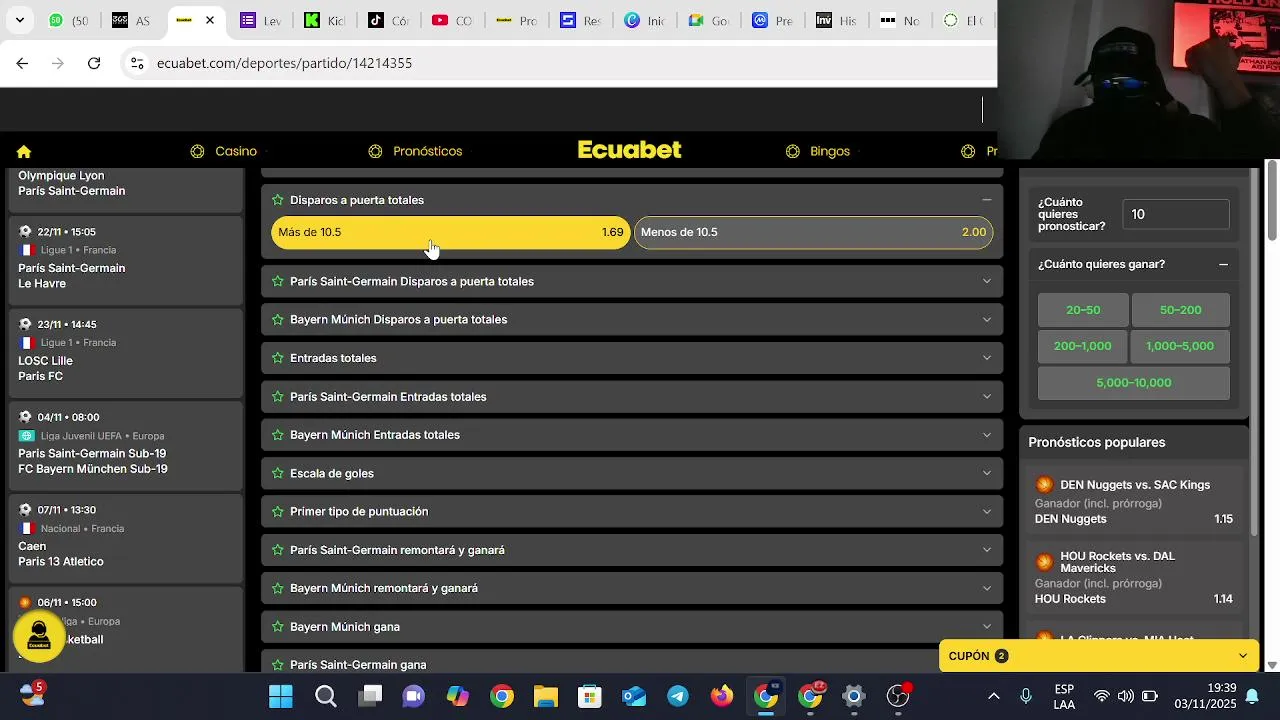Open OBS Studio from the taskbar
Viewport: 1280px width, 720px height.
tap(898, 696)
